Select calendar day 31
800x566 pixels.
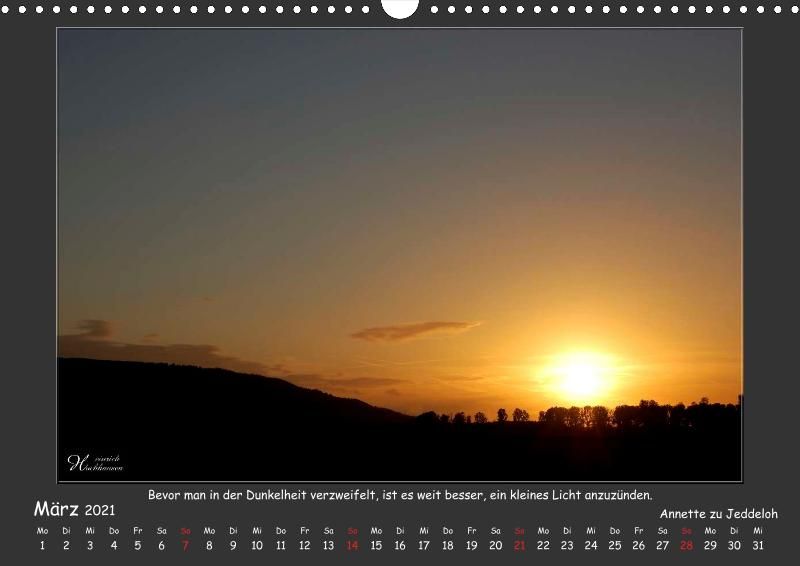pyautogui.click(x=758, y=546)
